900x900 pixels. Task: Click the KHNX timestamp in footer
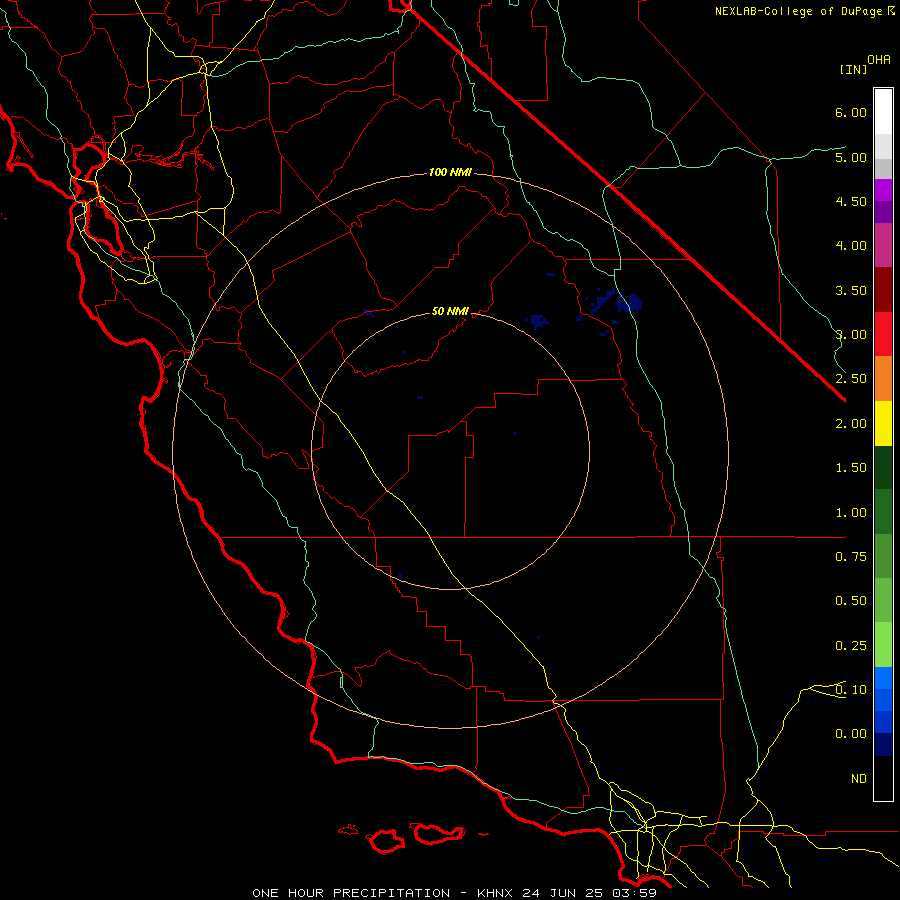567,893
